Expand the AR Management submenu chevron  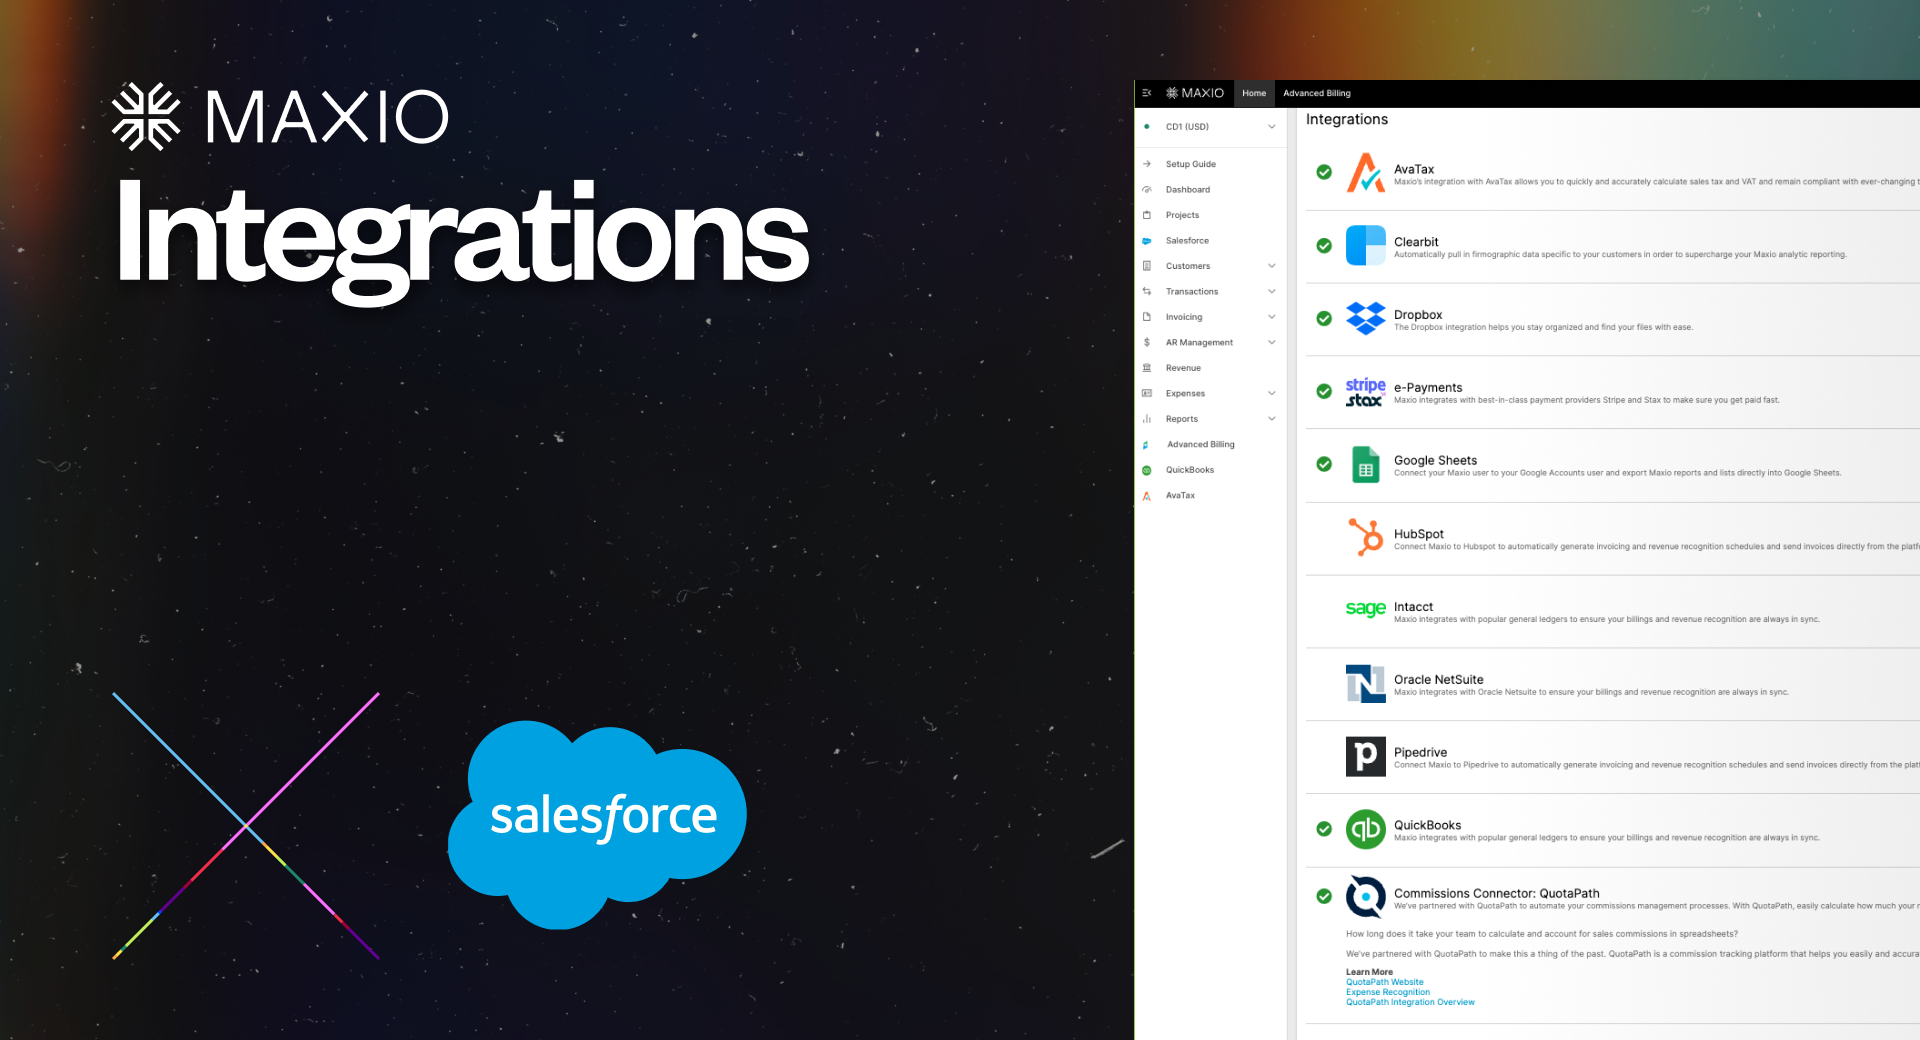1272,343
